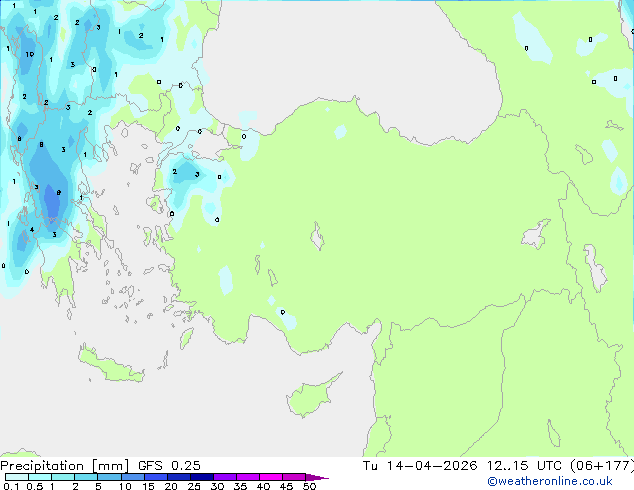Click the legend scale label 25
This screenshot has width=634, height=490.
pos(194,486)
